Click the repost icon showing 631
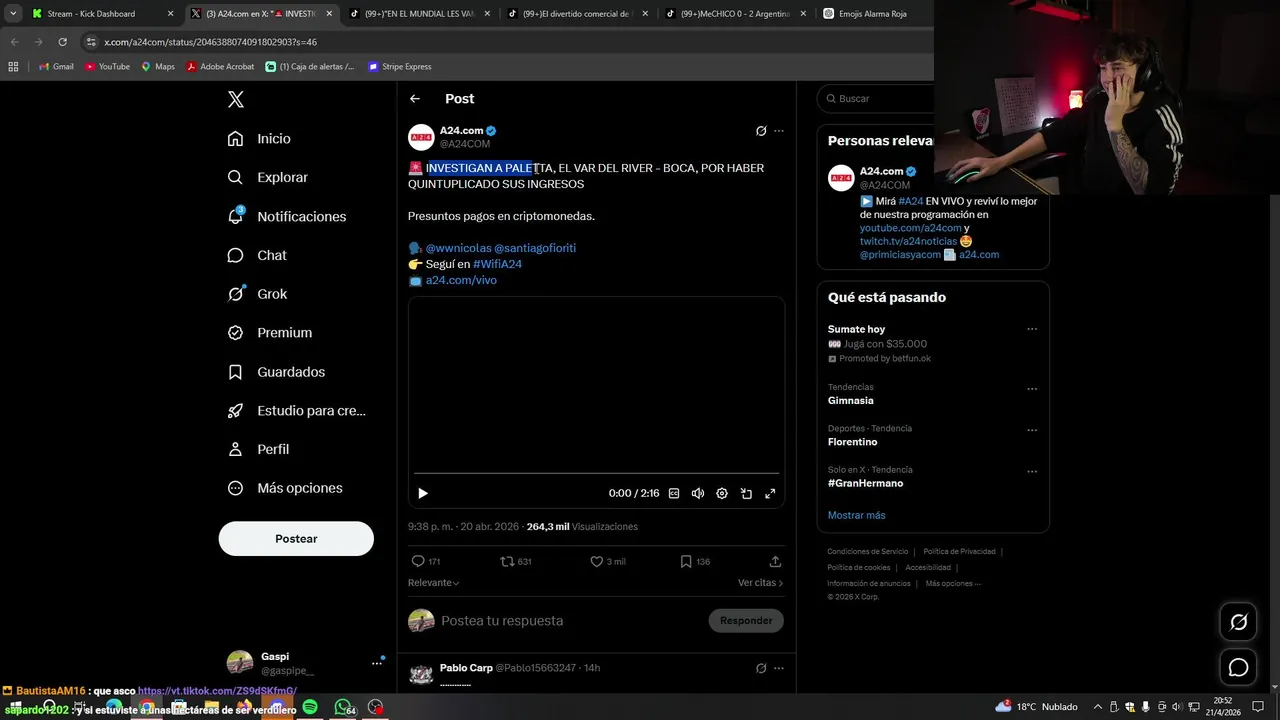 coord(516,561)
